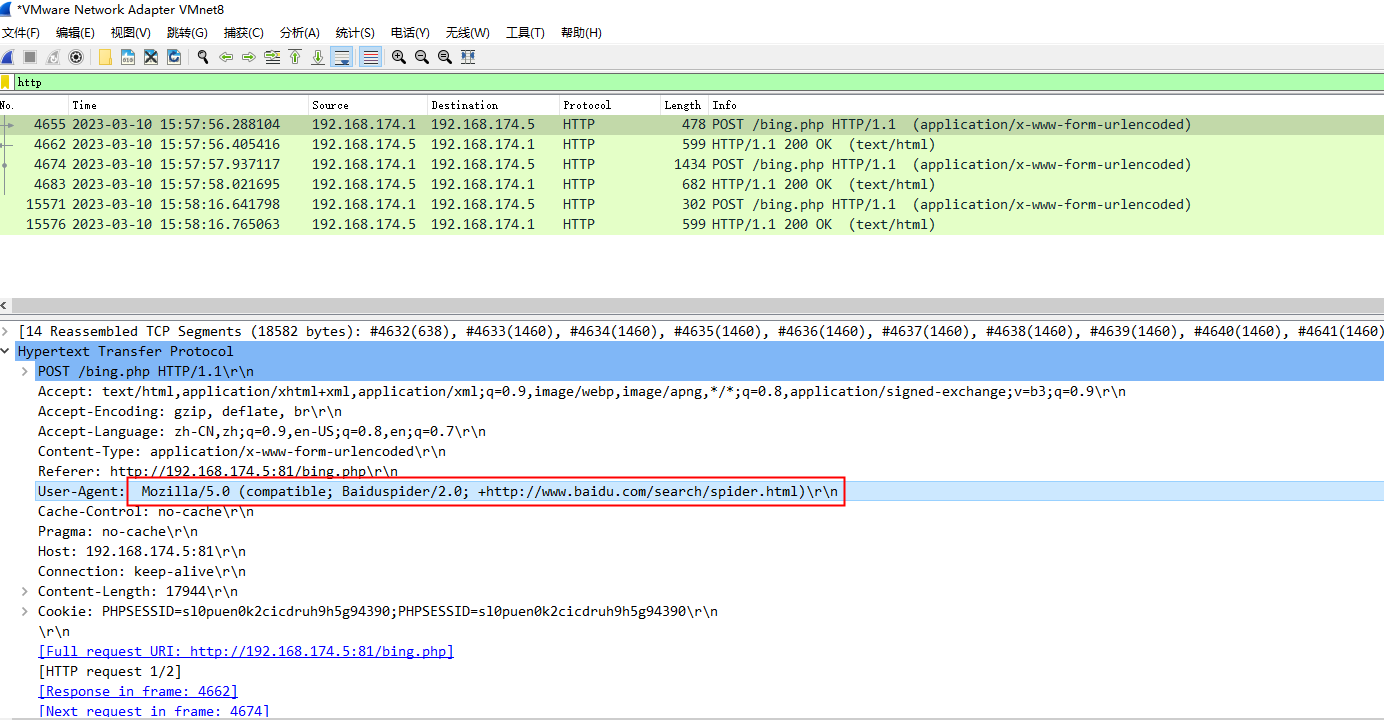Viewport: 1384px width, 720px height.
Task: Select the User-Agent Baiduspider header line
Action: pos(692,491)
